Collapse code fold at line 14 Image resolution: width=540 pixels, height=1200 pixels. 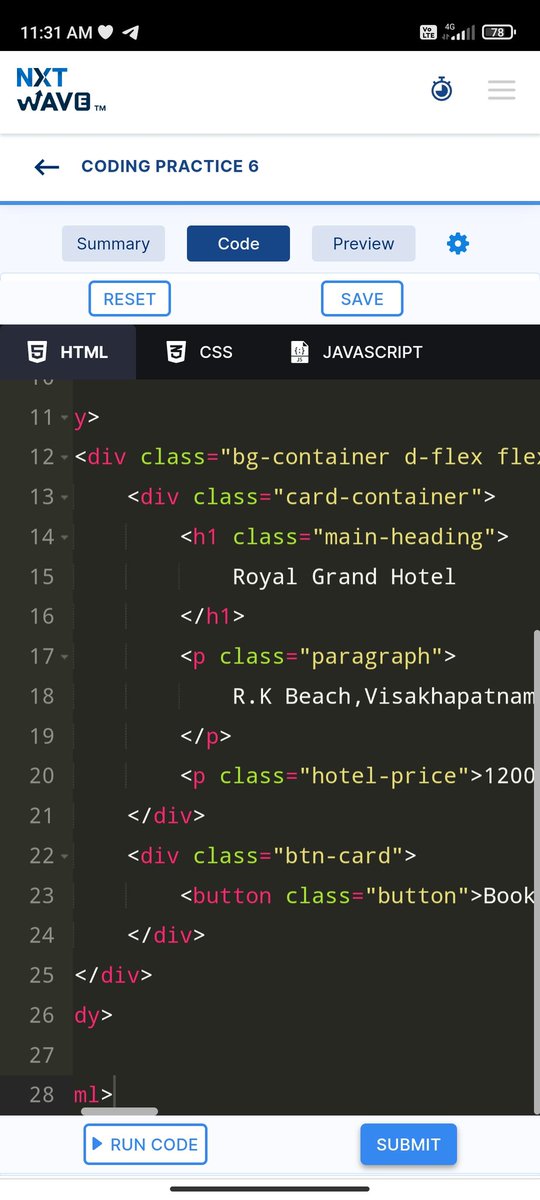pyautogui.click(x=65, y=538)
